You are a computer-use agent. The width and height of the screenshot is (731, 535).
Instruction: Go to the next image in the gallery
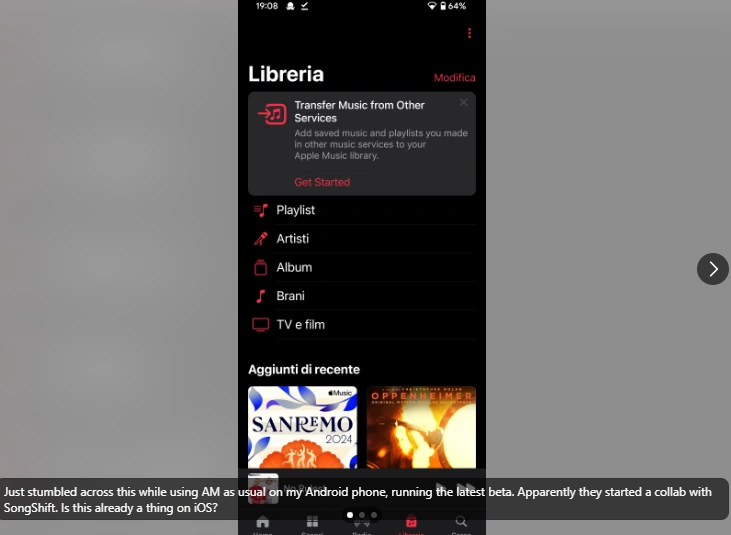coord(713,269)
